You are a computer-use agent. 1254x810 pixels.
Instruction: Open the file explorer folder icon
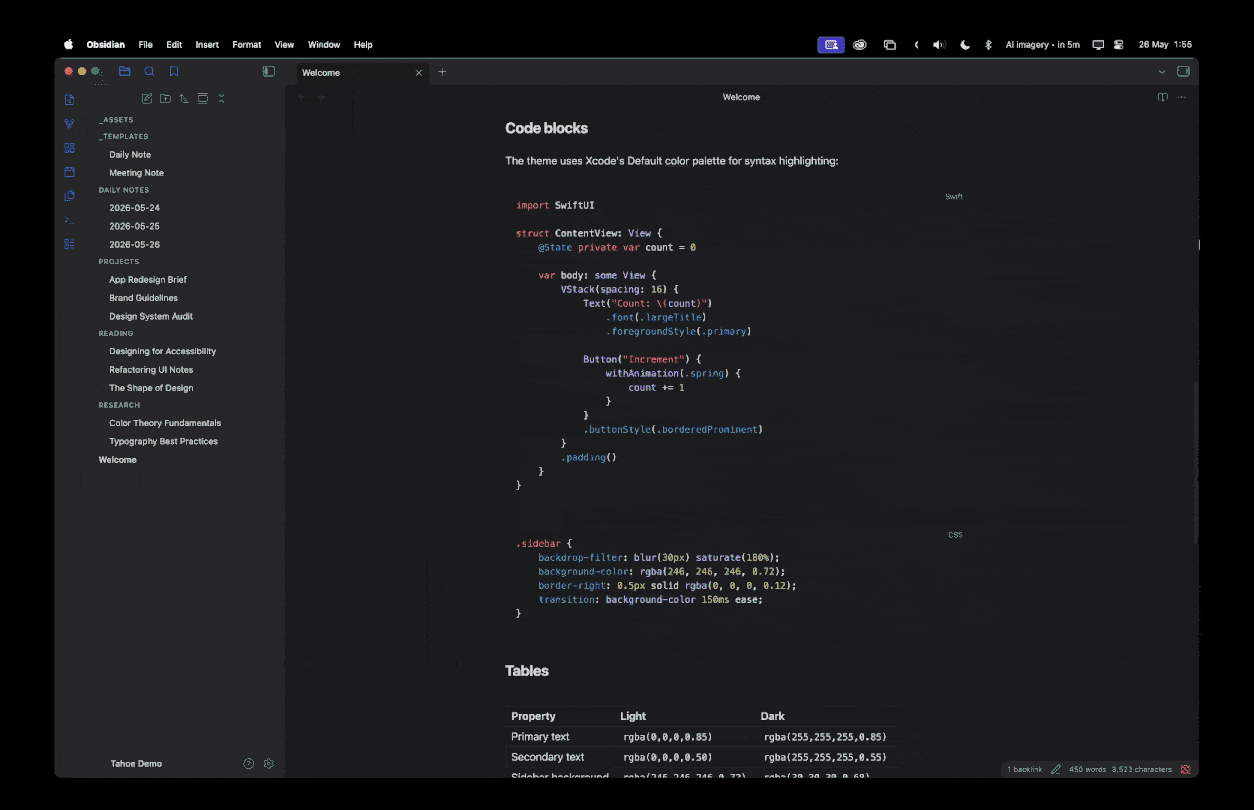pos(125,72)
